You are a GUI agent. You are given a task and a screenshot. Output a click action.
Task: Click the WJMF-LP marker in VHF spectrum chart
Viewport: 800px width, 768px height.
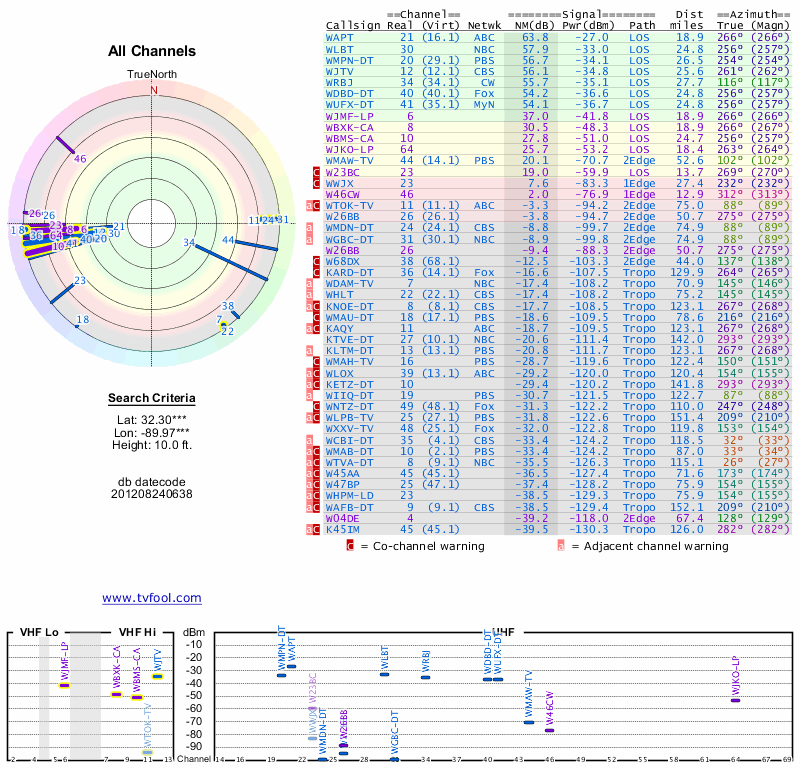64,685
